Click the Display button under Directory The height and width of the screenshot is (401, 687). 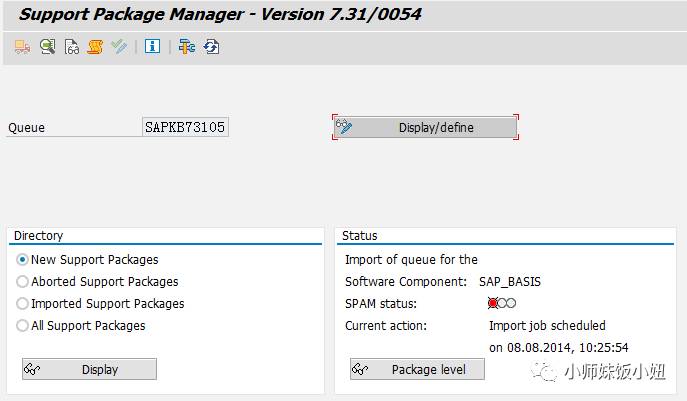(89, 369)
